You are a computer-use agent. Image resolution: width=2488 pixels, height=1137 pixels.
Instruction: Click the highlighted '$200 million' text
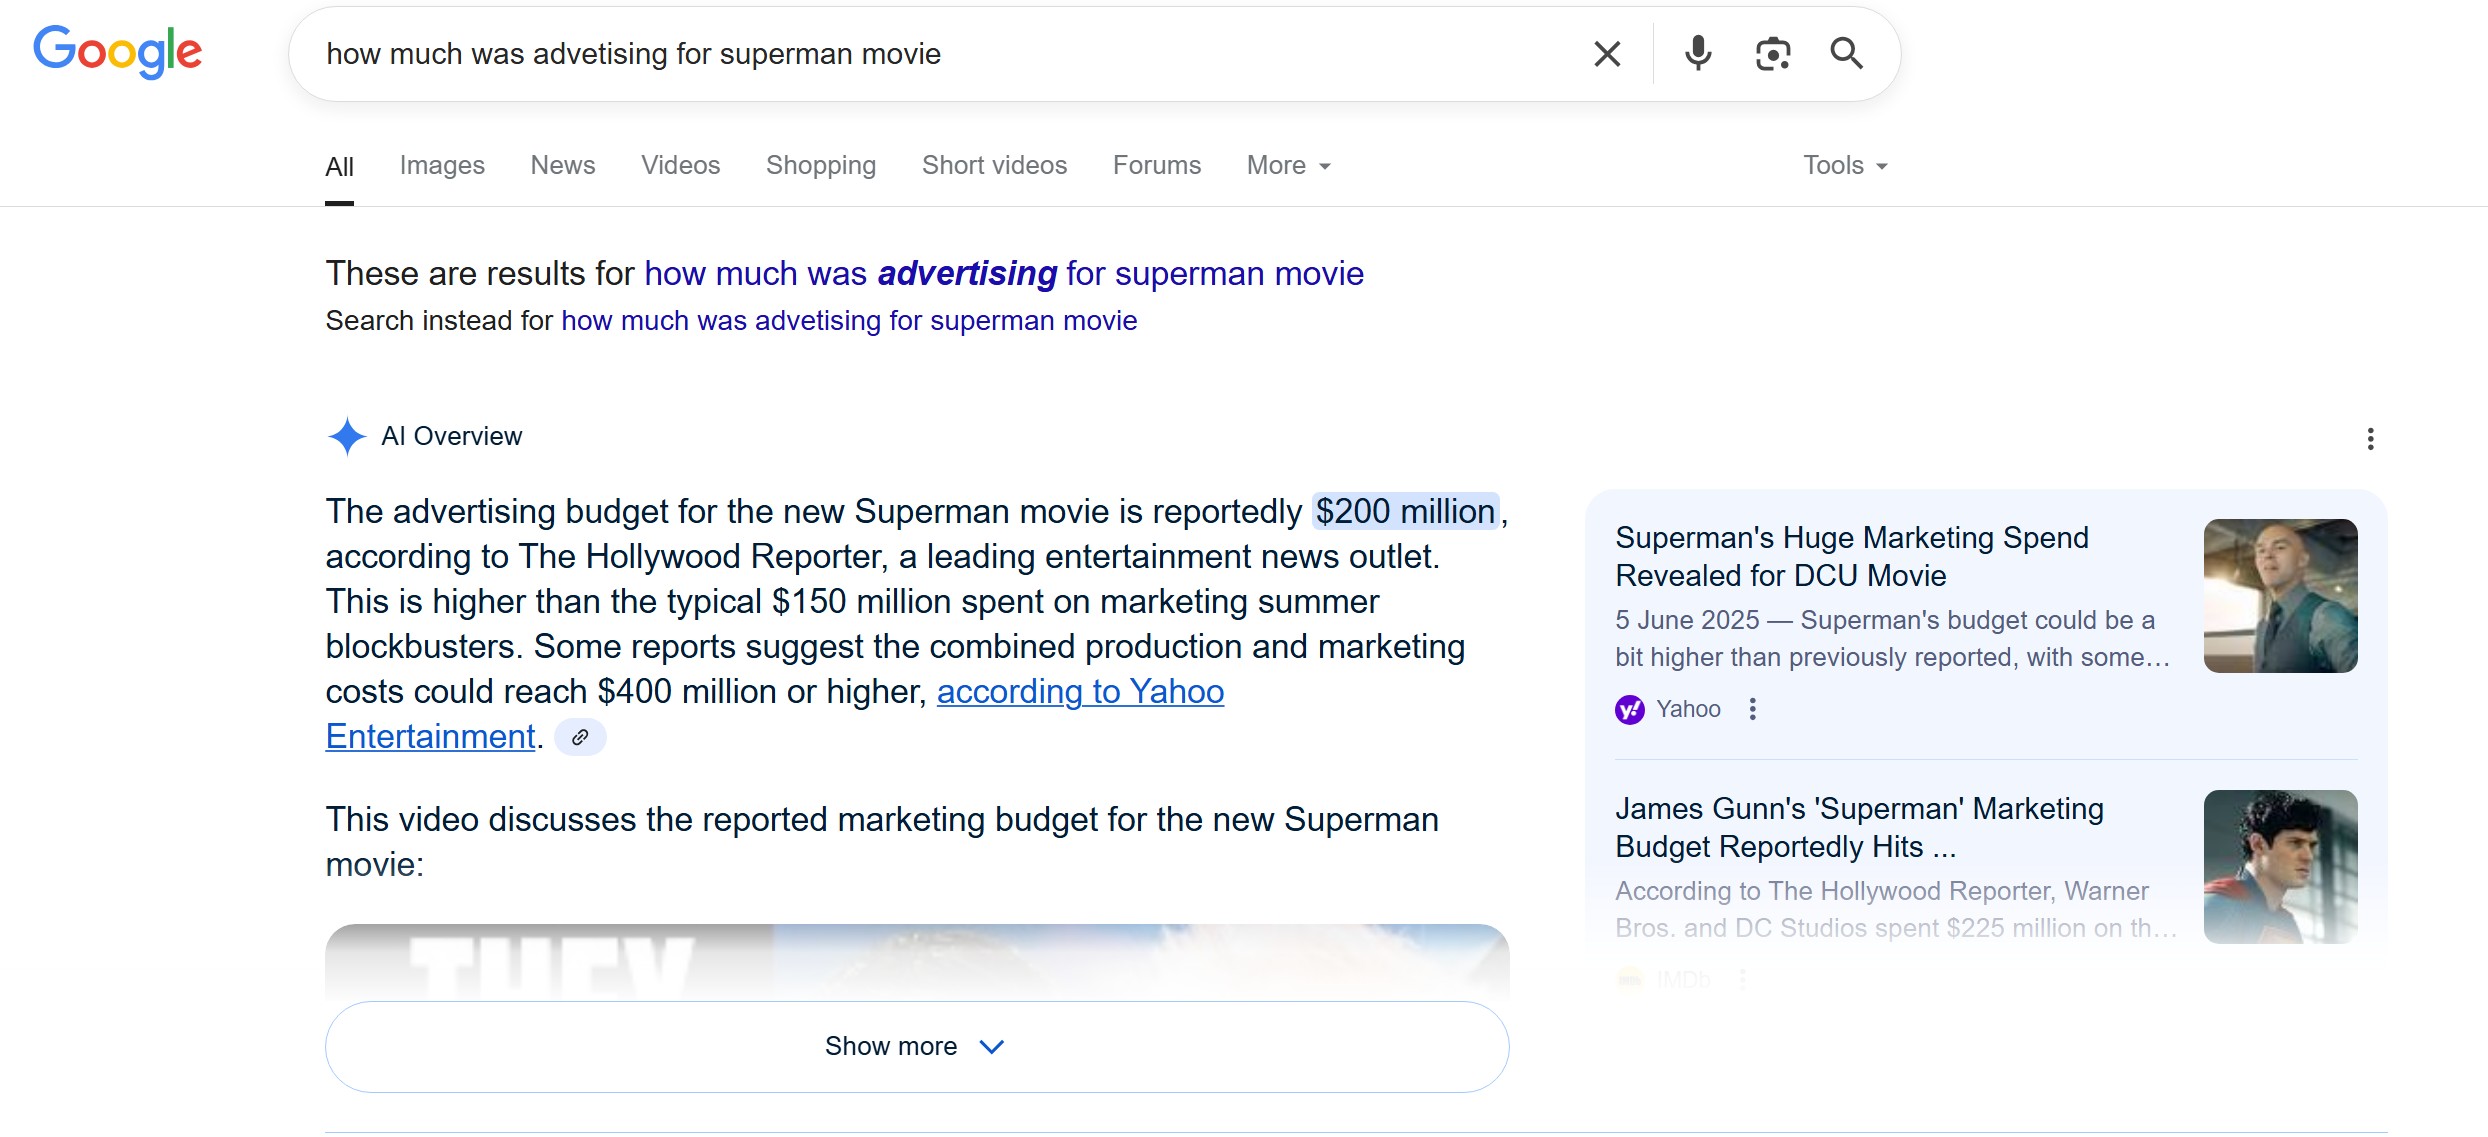[1405, 511]
